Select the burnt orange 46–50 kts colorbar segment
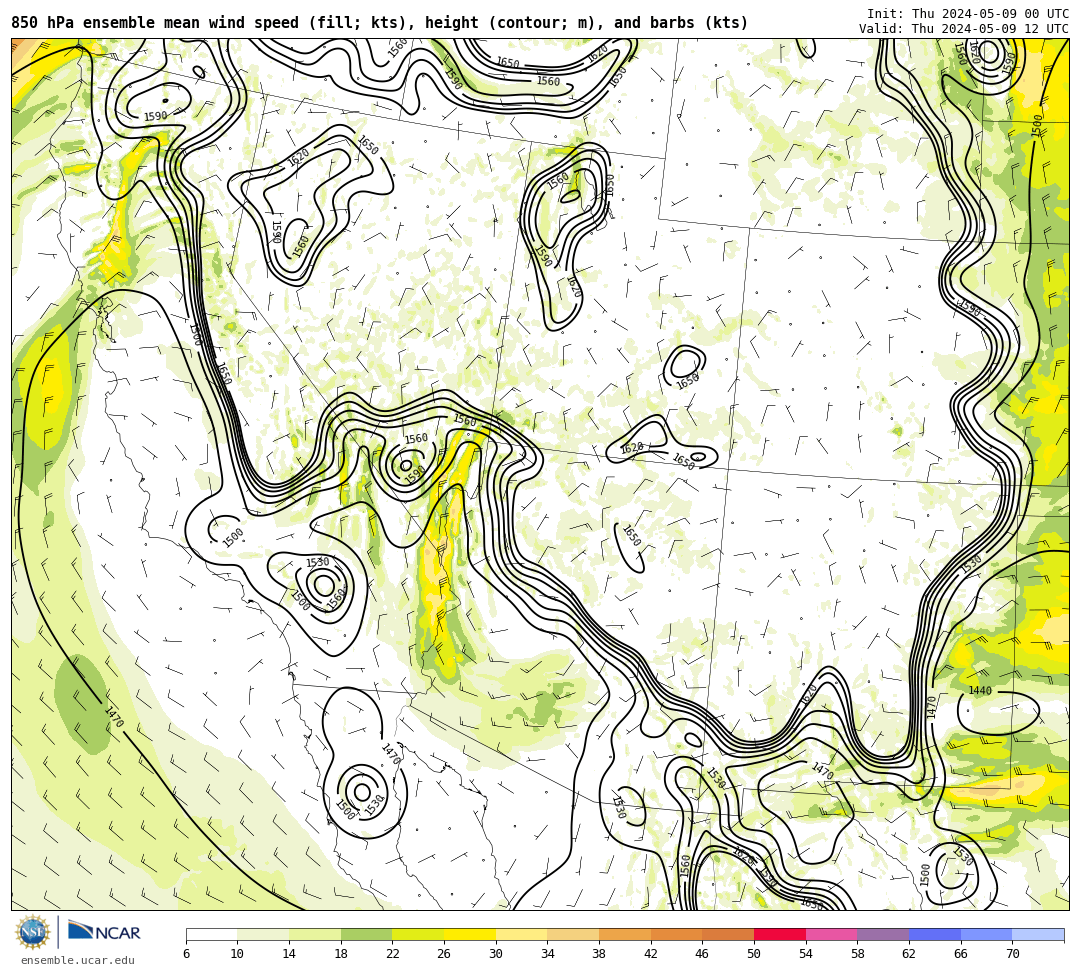The height and width of the screenshot is (973, 1080). [x=728, y=934]
